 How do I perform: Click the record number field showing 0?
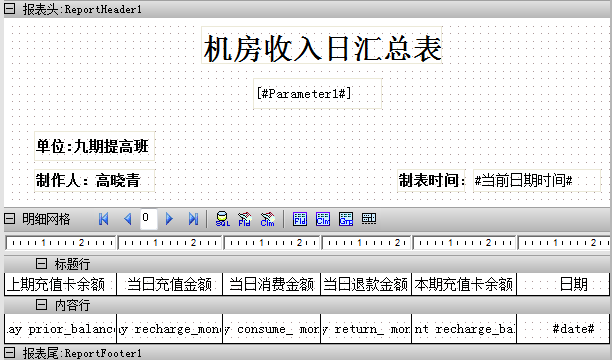(148, 219)
